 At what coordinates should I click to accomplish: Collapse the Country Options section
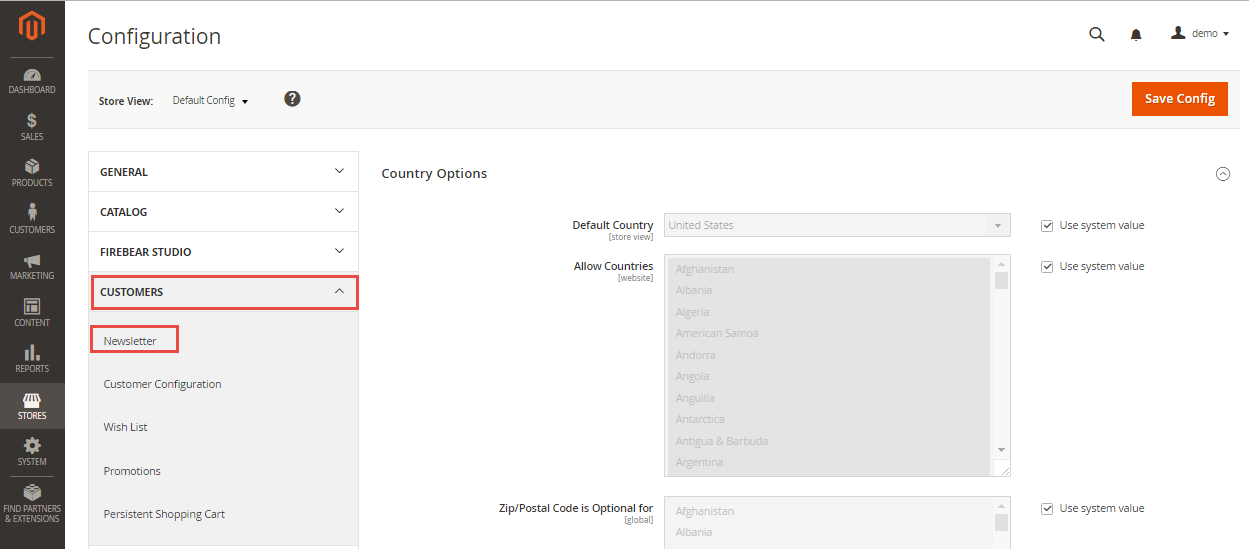pos(1222,174)
